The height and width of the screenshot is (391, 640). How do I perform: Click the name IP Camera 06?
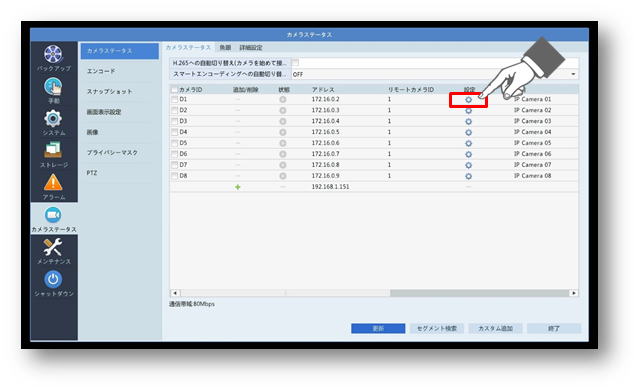point(532,154)
